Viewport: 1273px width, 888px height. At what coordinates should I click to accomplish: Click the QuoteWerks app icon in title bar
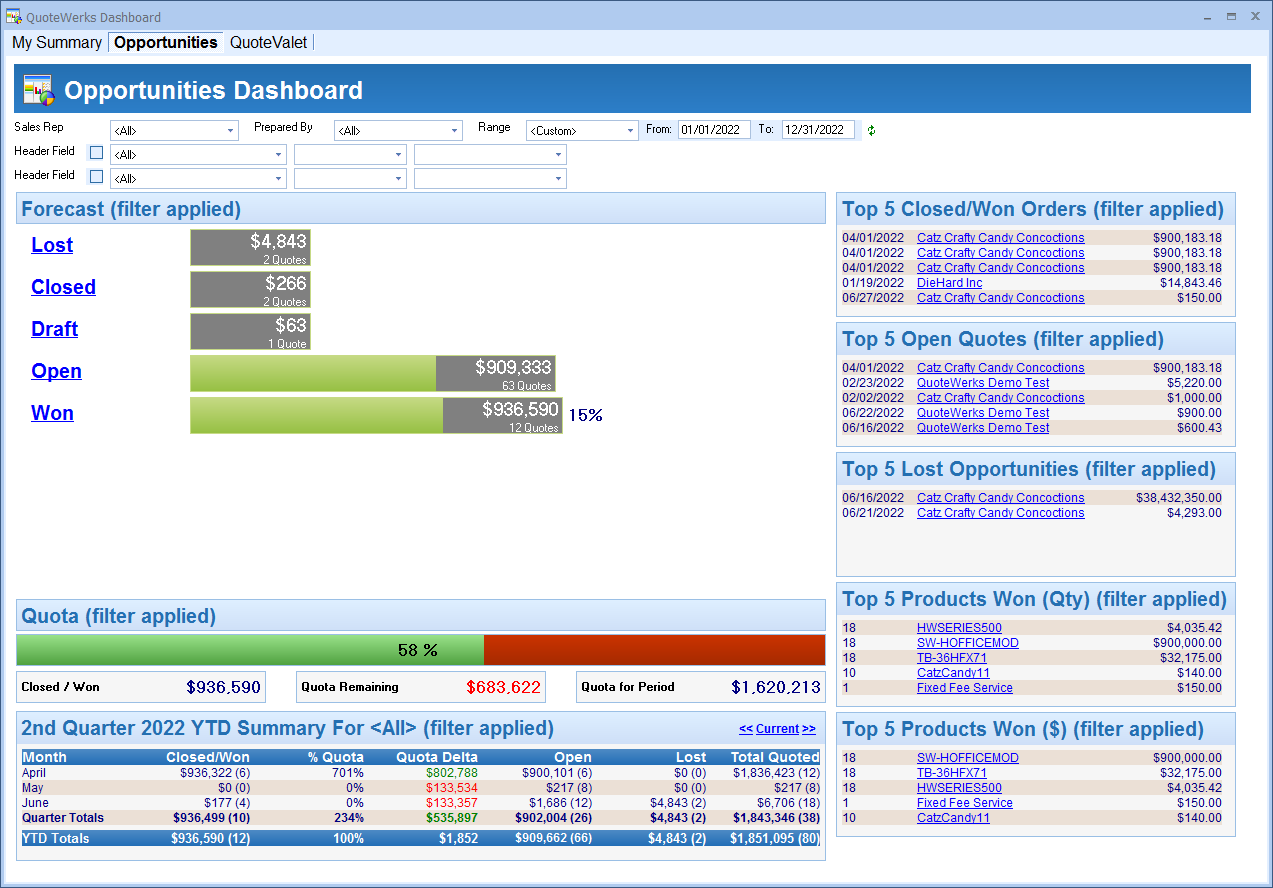click(x=13, y=17)
